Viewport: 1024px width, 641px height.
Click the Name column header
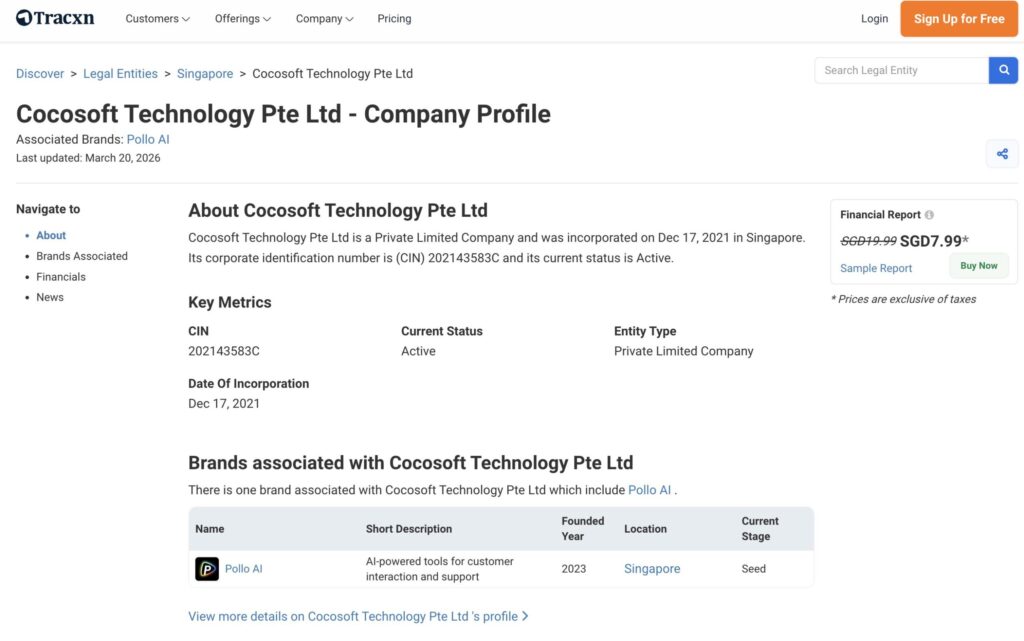pyautogui.click(x=210, y=529)
